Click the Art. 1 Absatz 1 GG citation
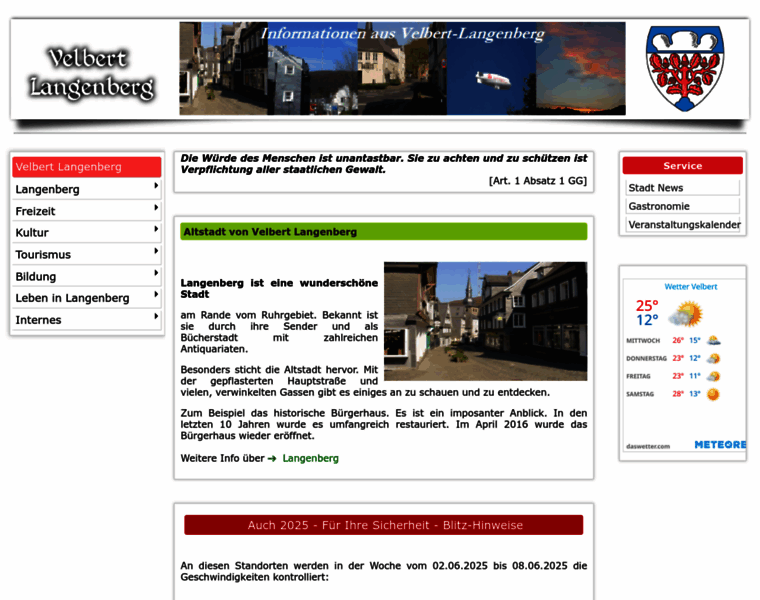Viewport: 760px width, 600px height. [x=538, y=181]
